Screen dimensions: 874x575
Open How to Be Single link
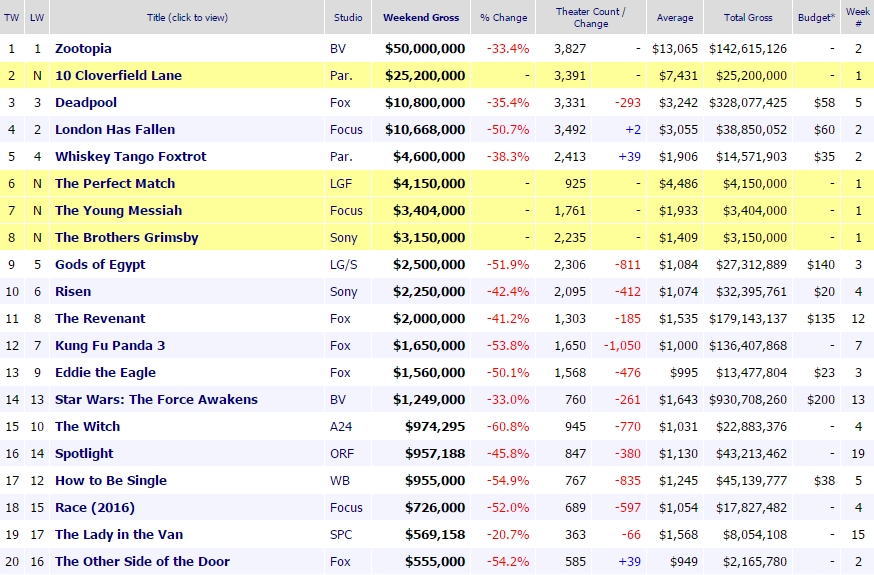pyautogui.click(x=111, y=481)
